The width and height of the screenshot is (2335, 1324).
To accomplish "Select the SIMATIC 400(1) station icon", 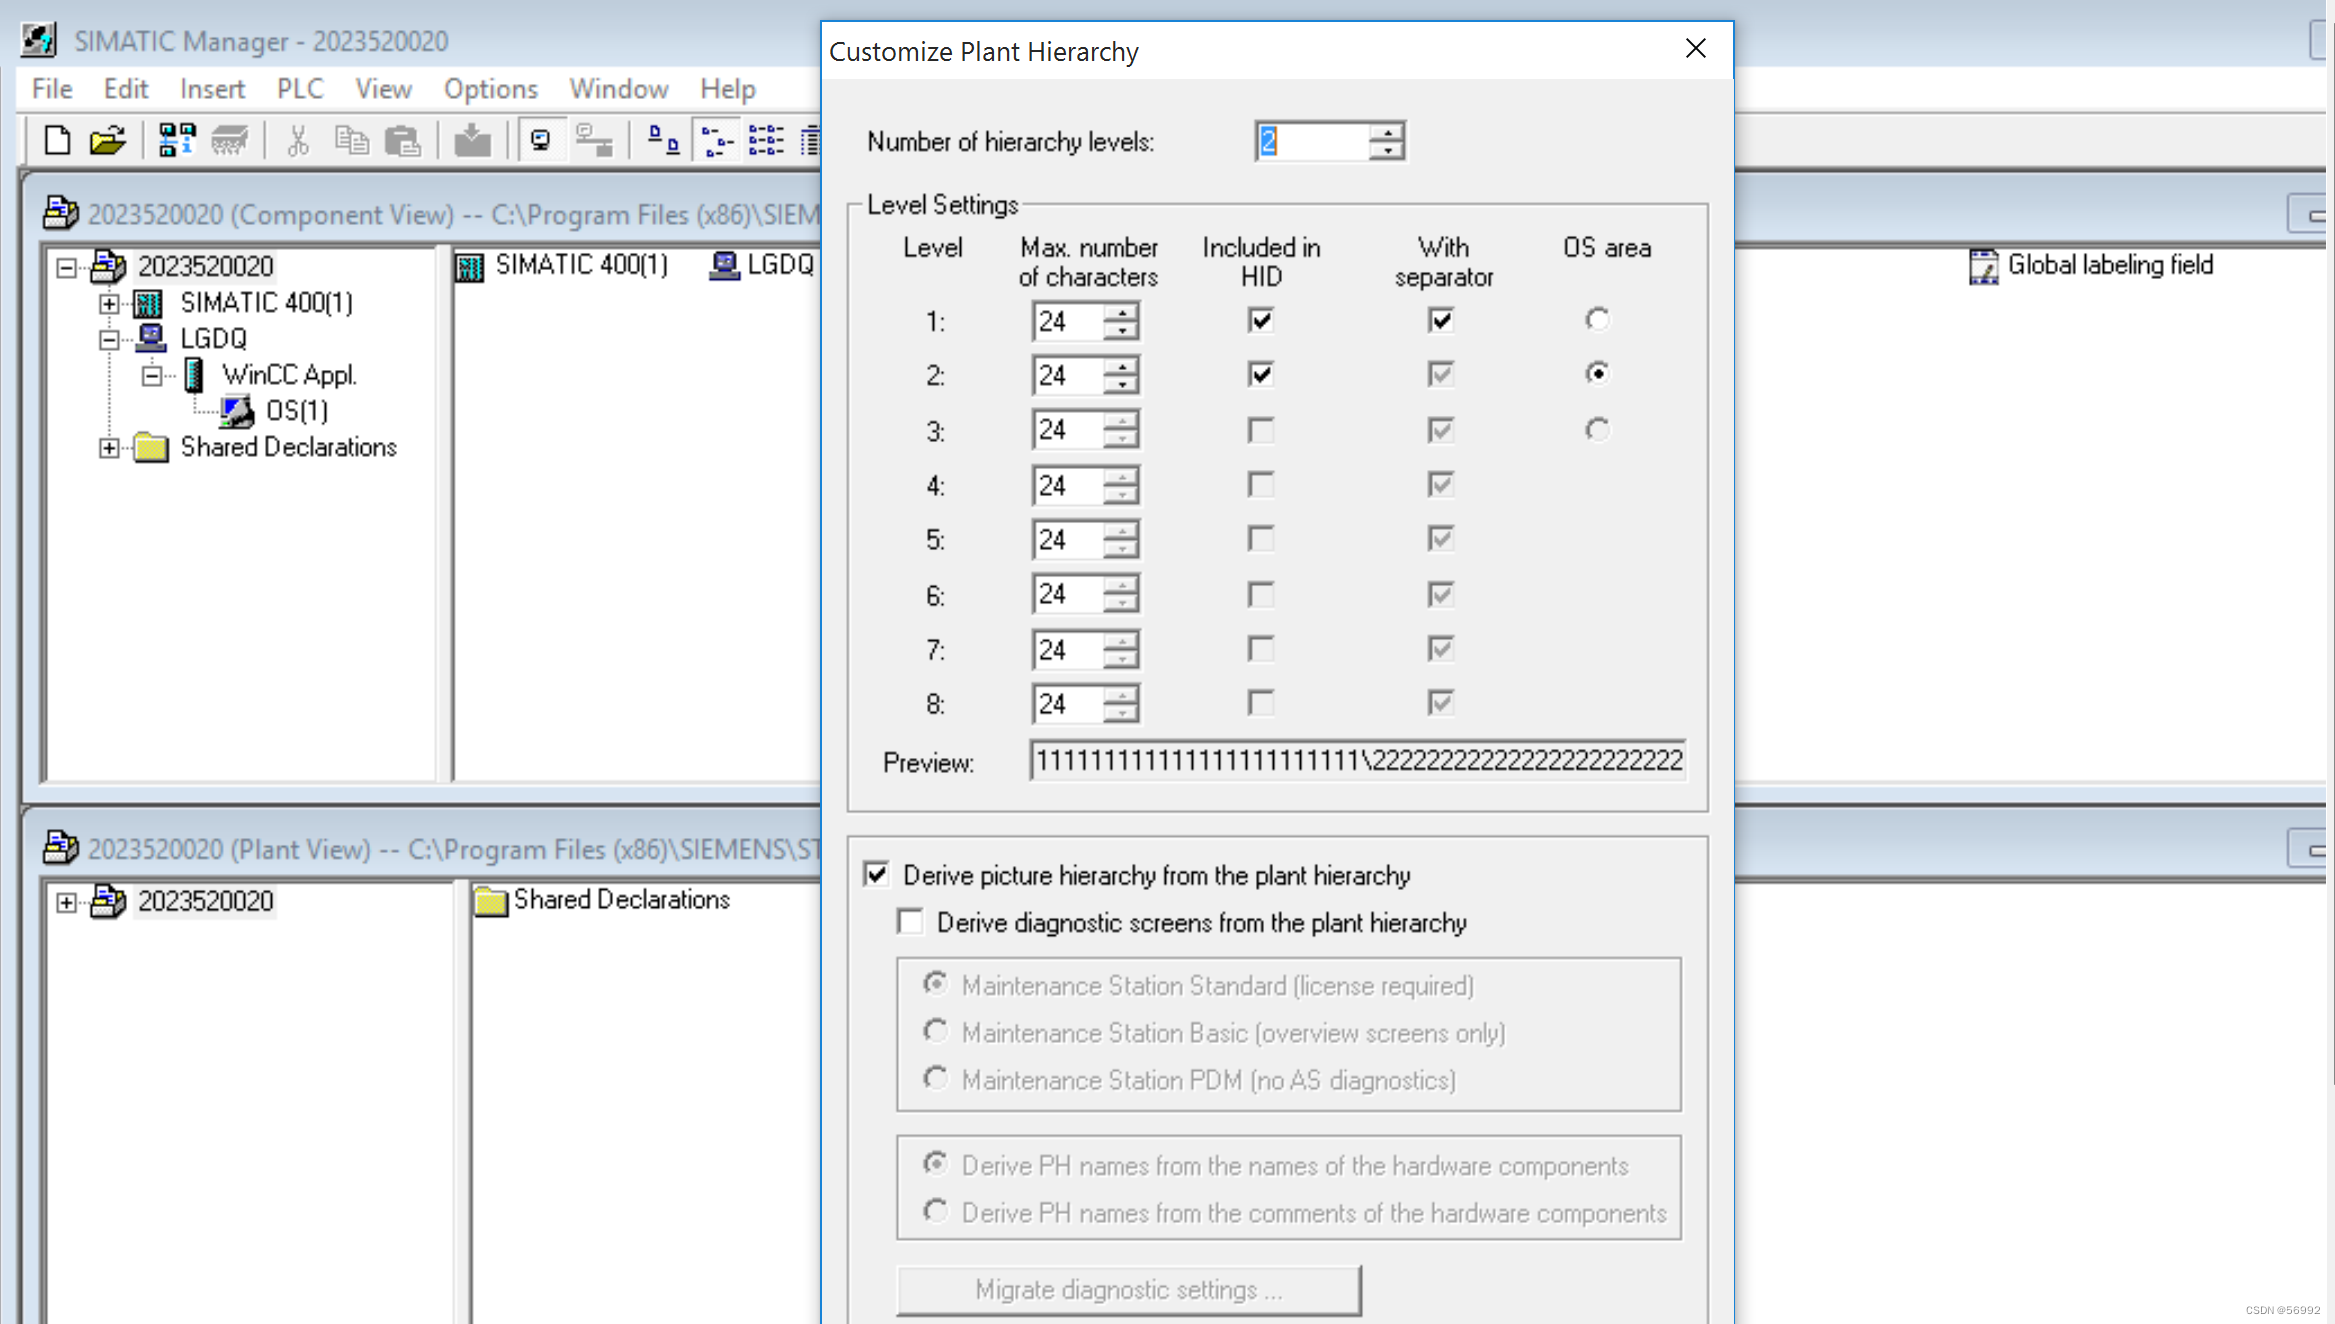I will [147, 302].
